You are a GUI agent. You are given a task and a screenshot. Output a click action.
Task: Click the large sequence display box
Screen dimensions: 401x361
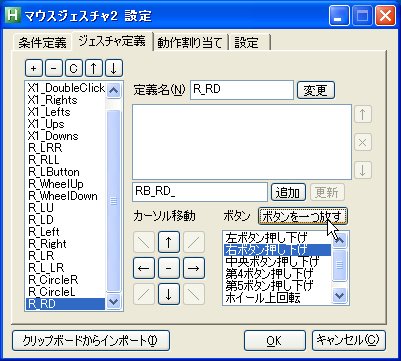point(242,142)
